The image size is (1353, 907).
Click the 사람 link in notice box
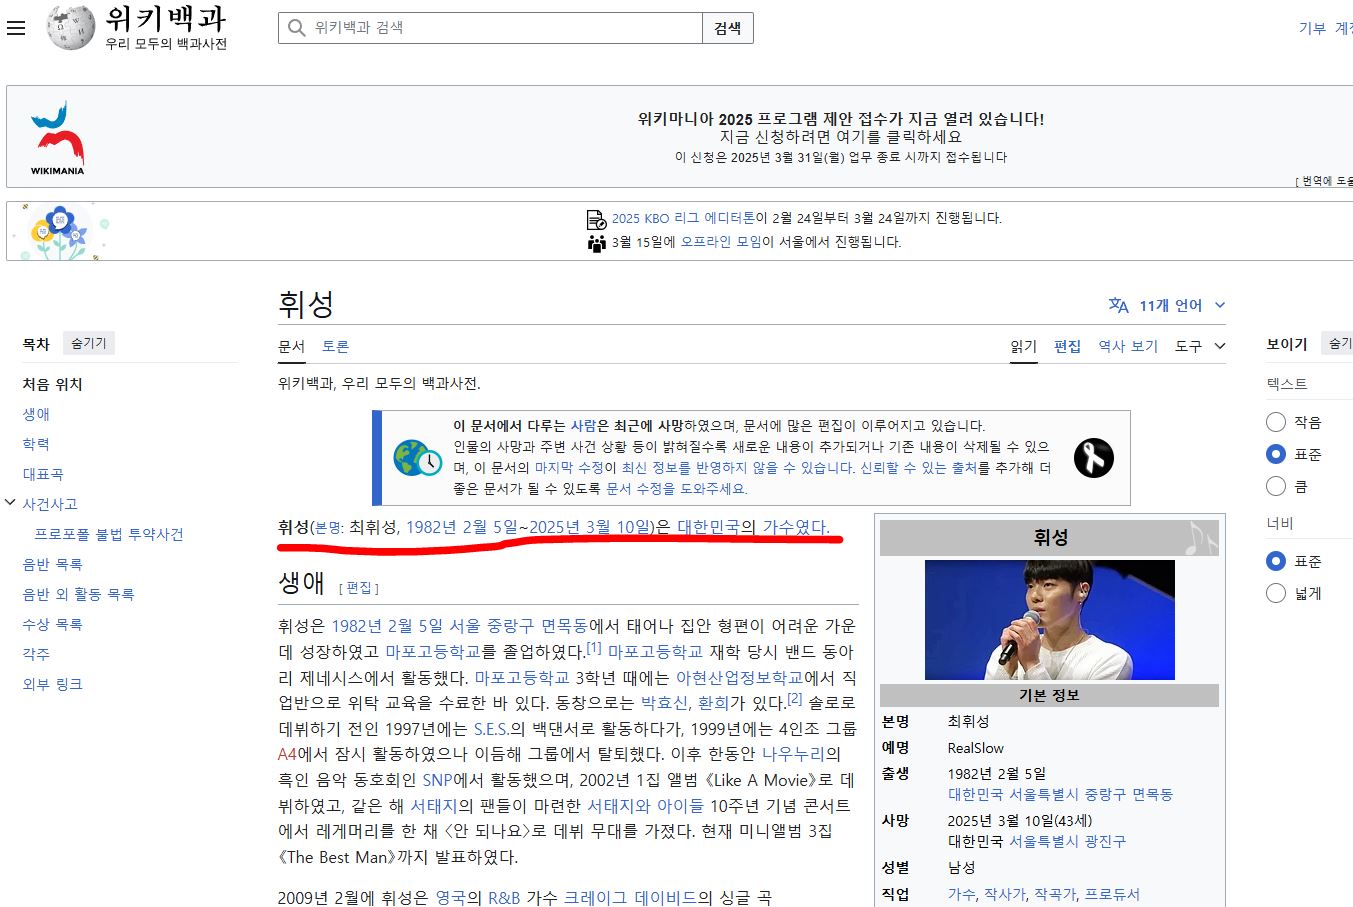(583, 425)
